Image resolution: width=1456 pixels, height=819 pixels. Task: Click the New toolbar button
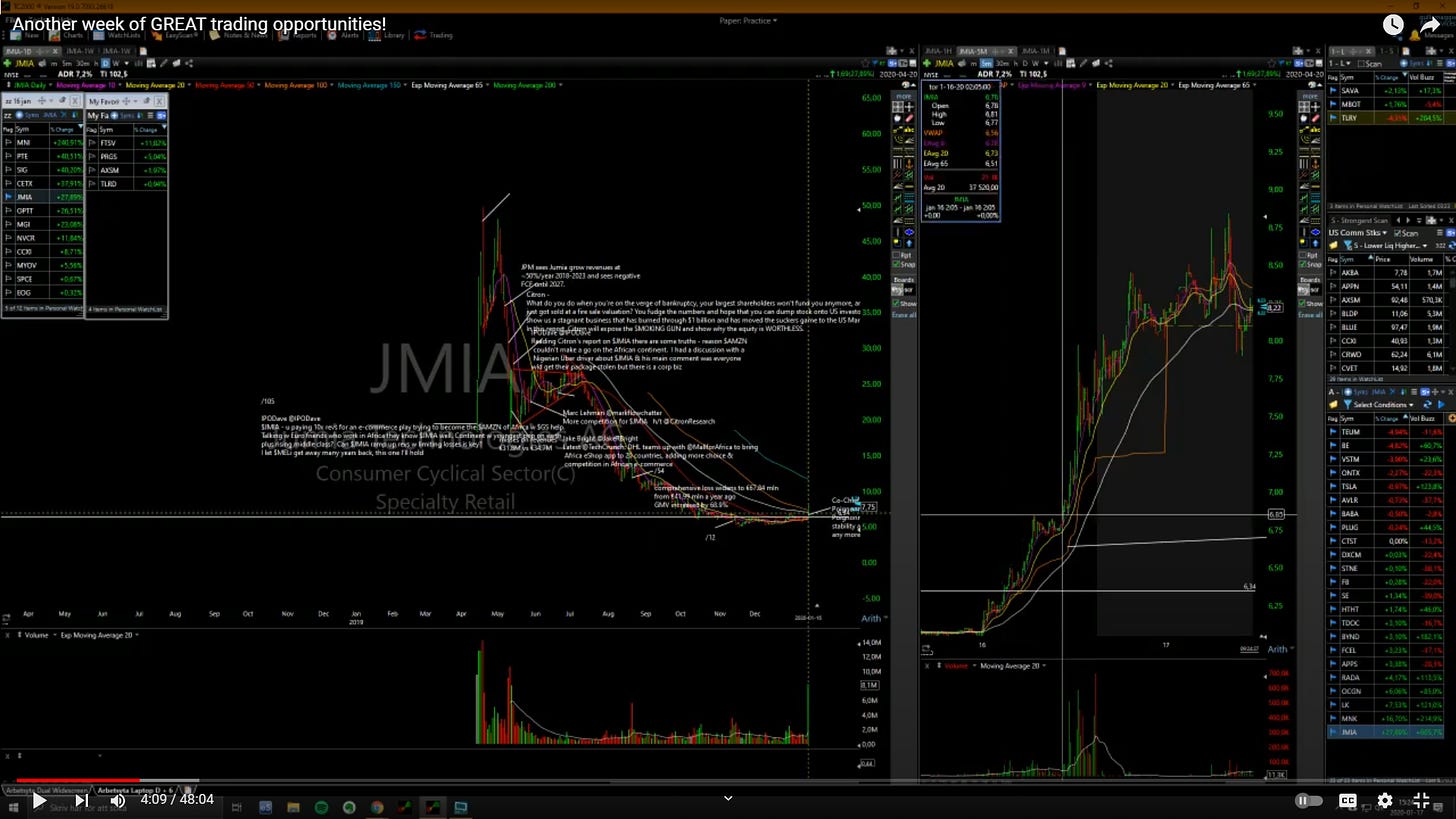[26, 35]
